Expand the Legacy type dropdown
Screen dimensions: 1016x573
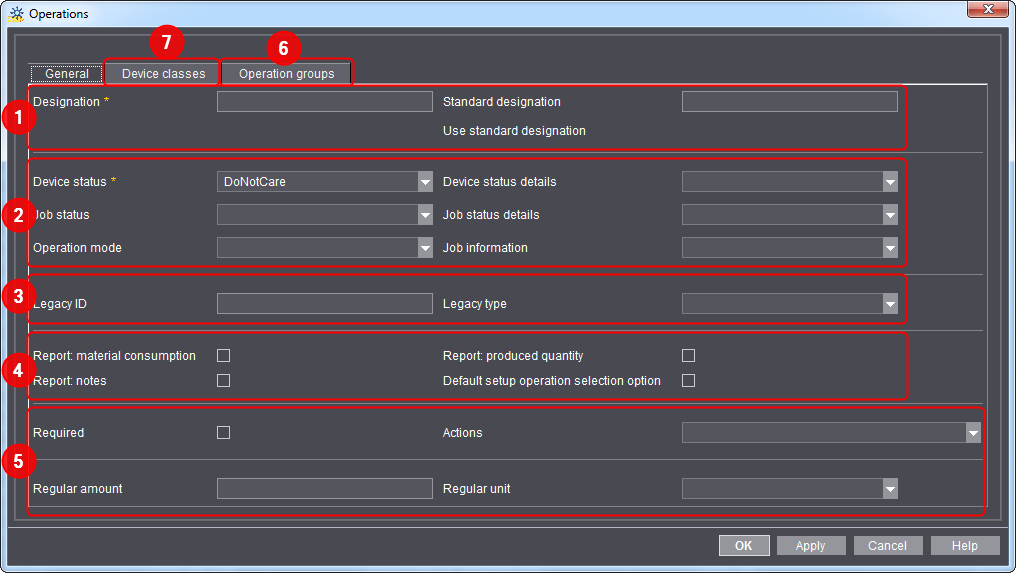(789, 304)
